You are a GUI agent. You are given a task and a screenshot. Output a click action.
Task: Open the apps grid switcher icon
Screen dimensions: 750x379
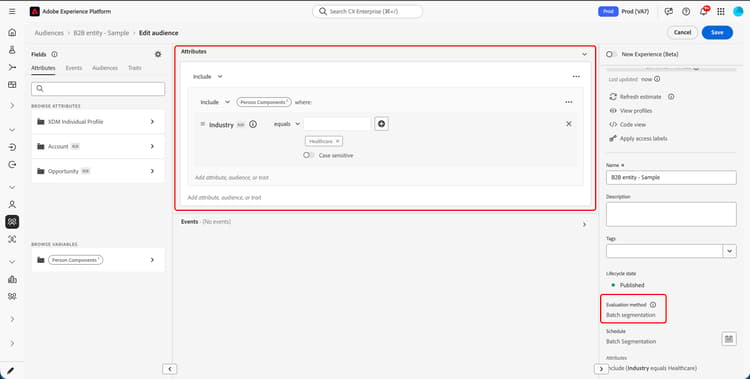coord(721,11)
